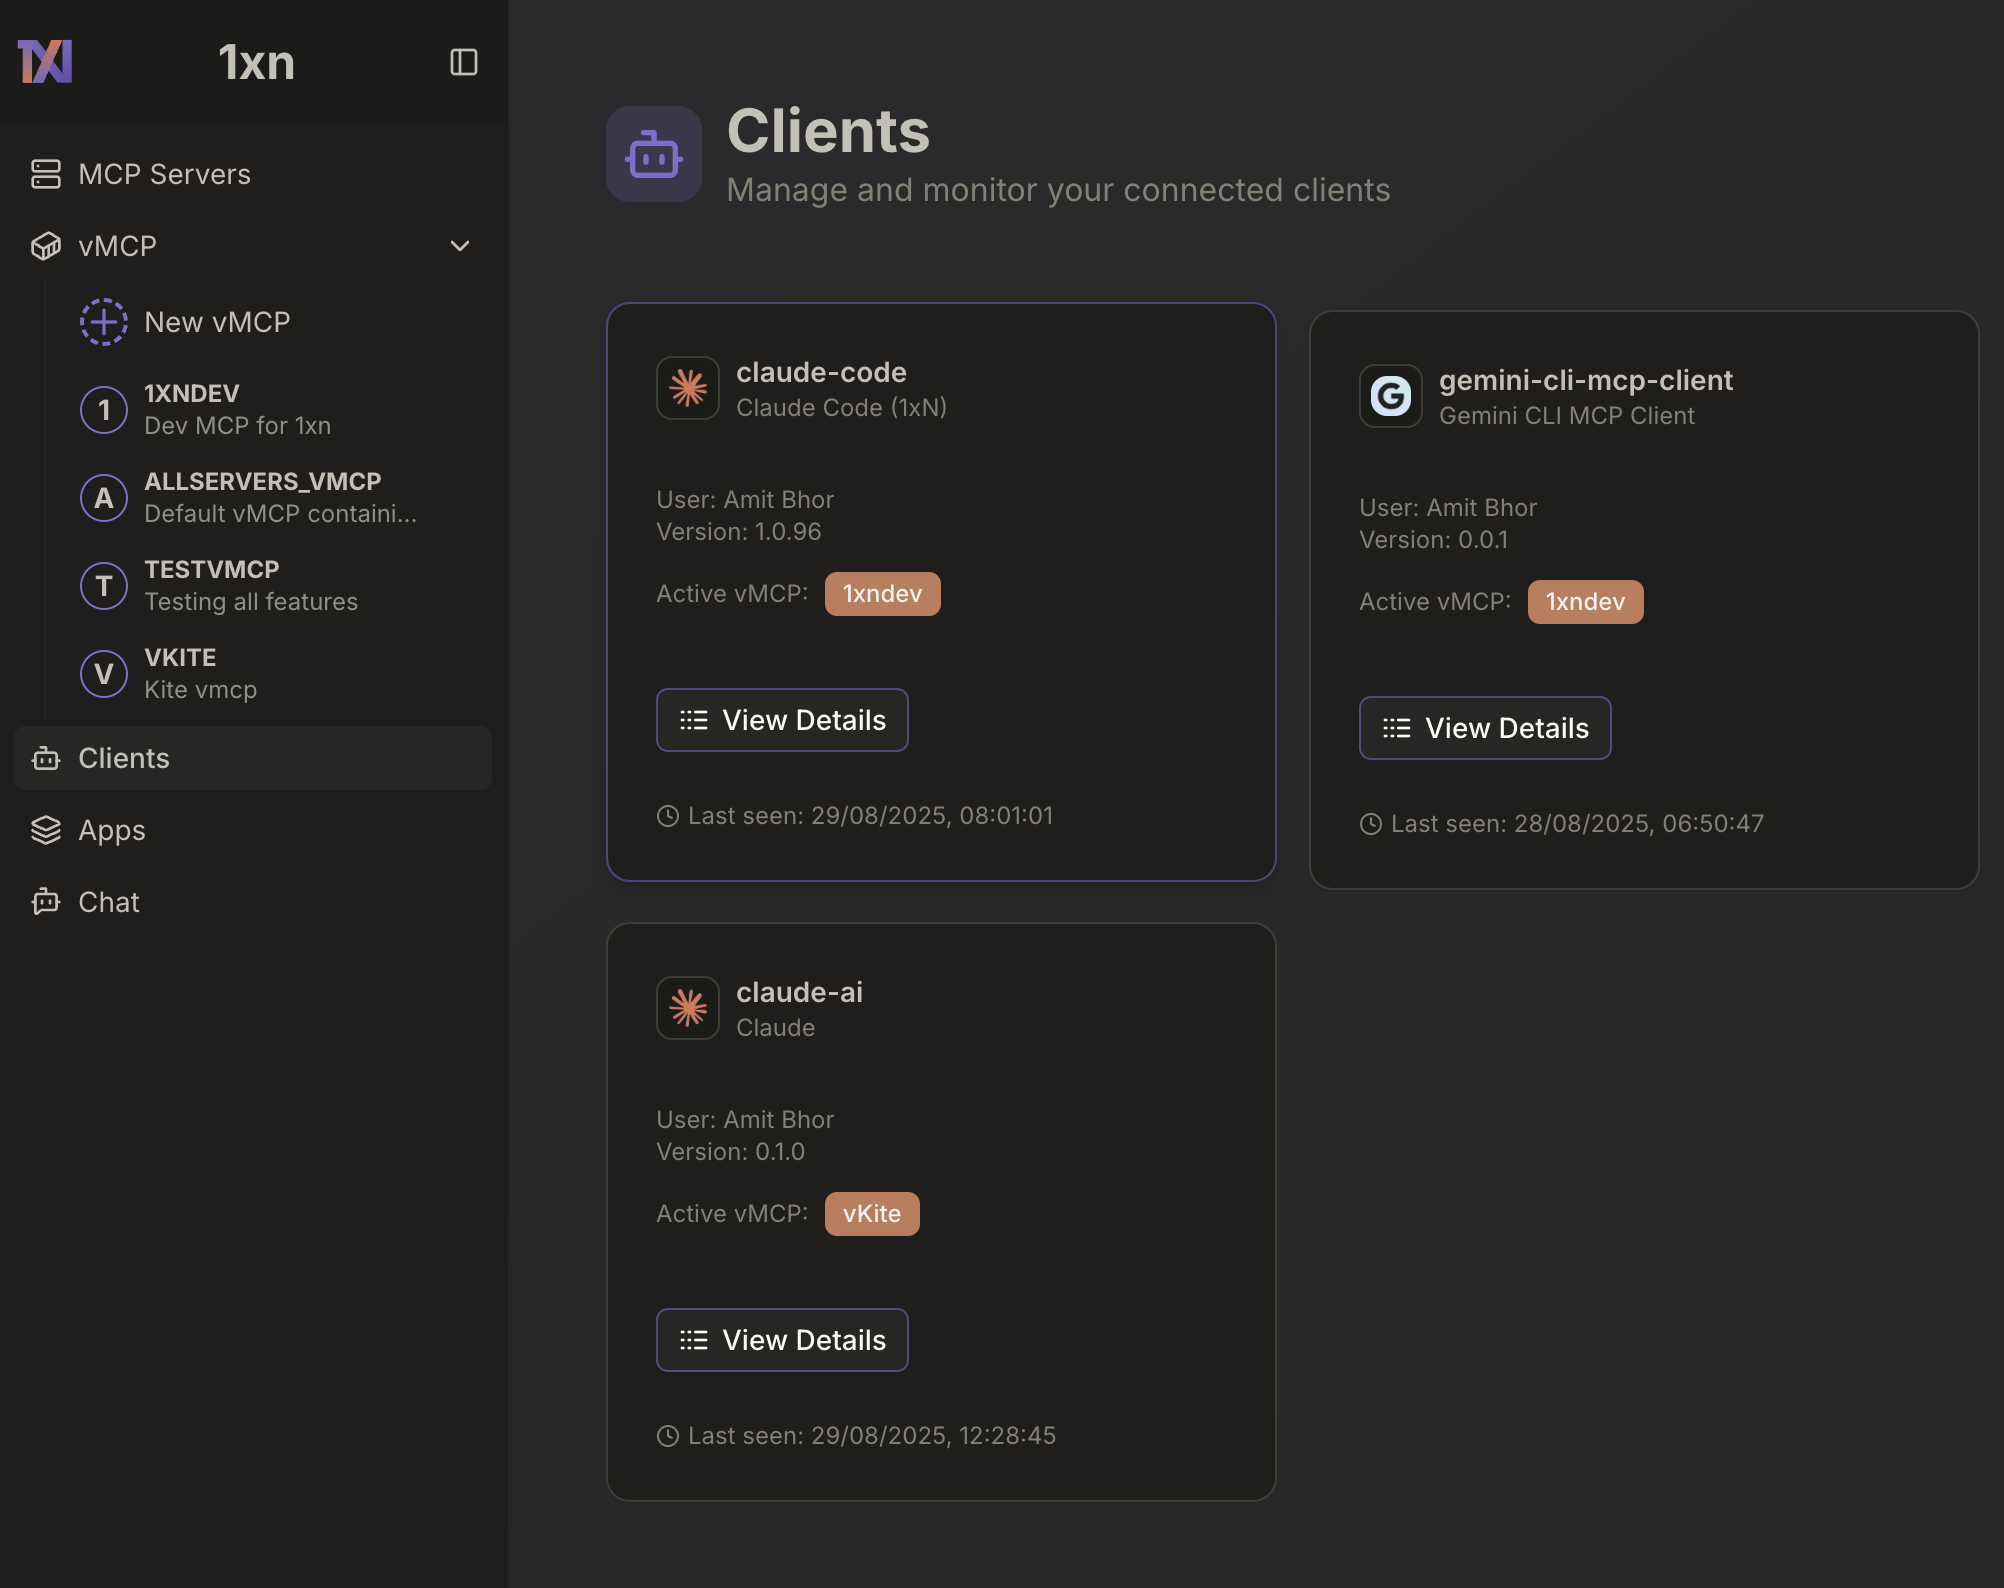Toggle the vKite badge on claude-ai card

point(871,1213)
